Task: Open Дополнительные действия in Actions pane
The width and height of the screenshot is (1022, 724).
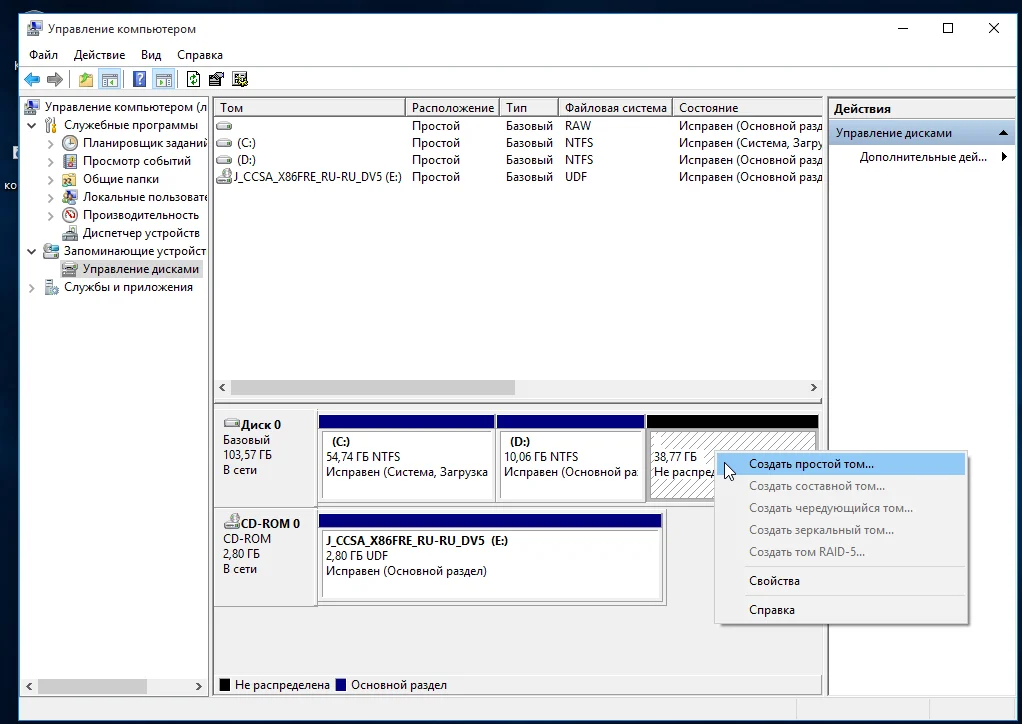Action: (x=922, y=157)
